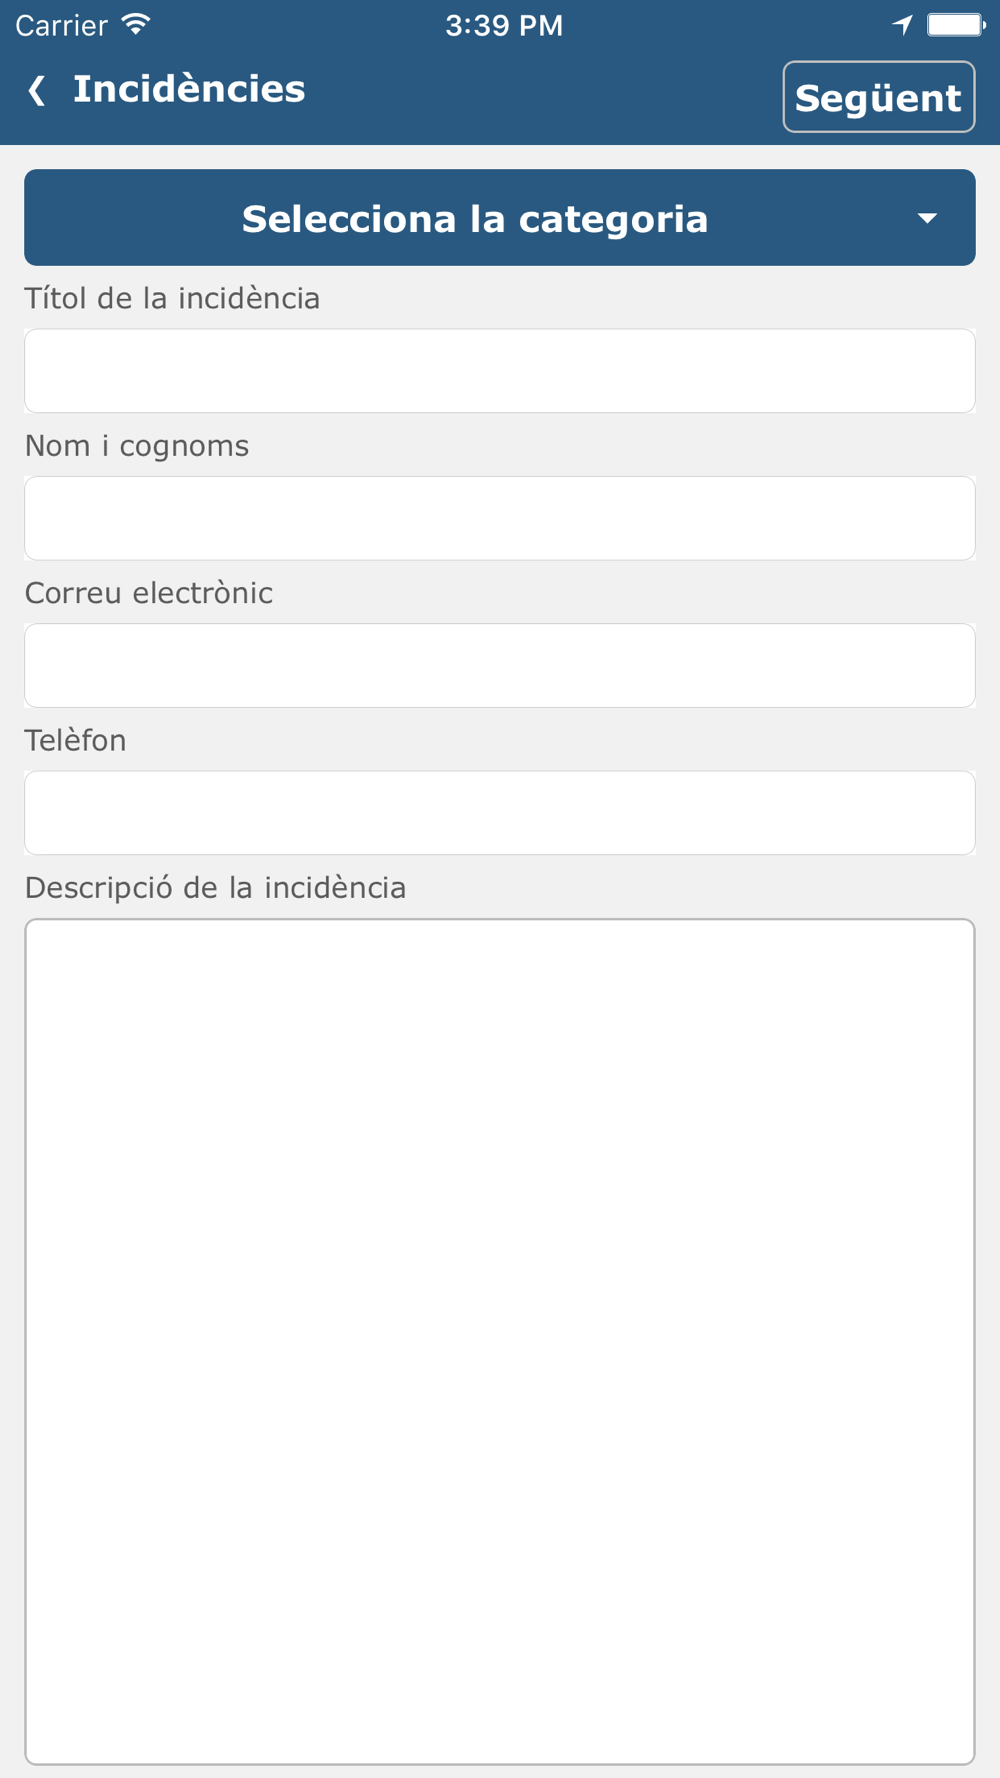Click the "Títol de la incidència" label

172,298
